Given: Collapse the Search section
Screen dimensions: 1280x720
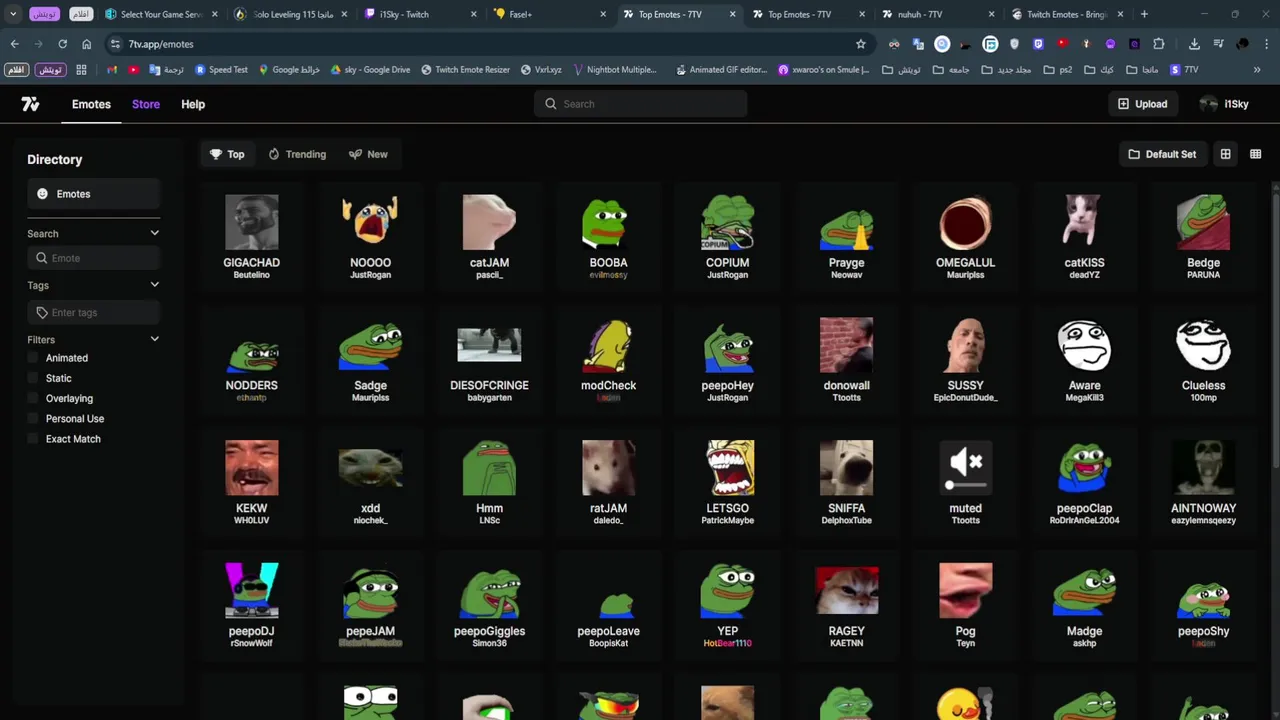Looking at the screenshot, I should [154, 233].
